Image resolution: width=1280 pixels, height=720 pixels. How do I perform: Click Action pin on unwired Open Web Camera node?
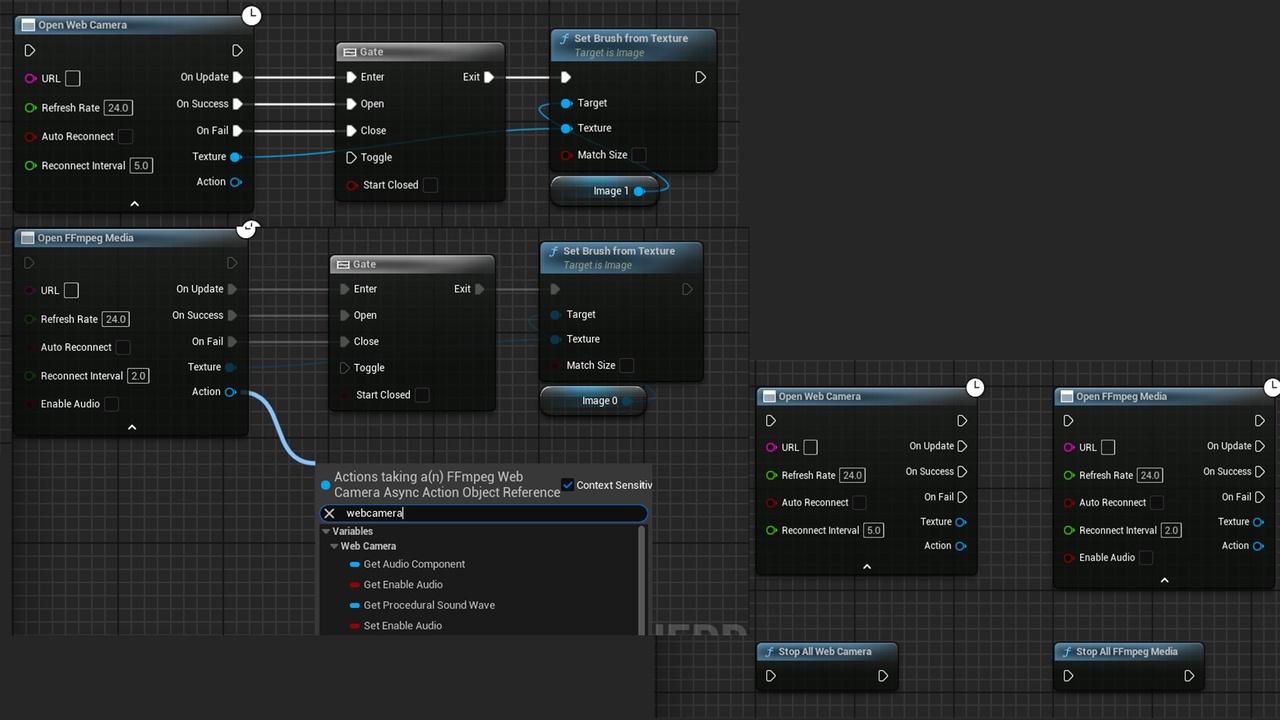(x=961, y=546)
